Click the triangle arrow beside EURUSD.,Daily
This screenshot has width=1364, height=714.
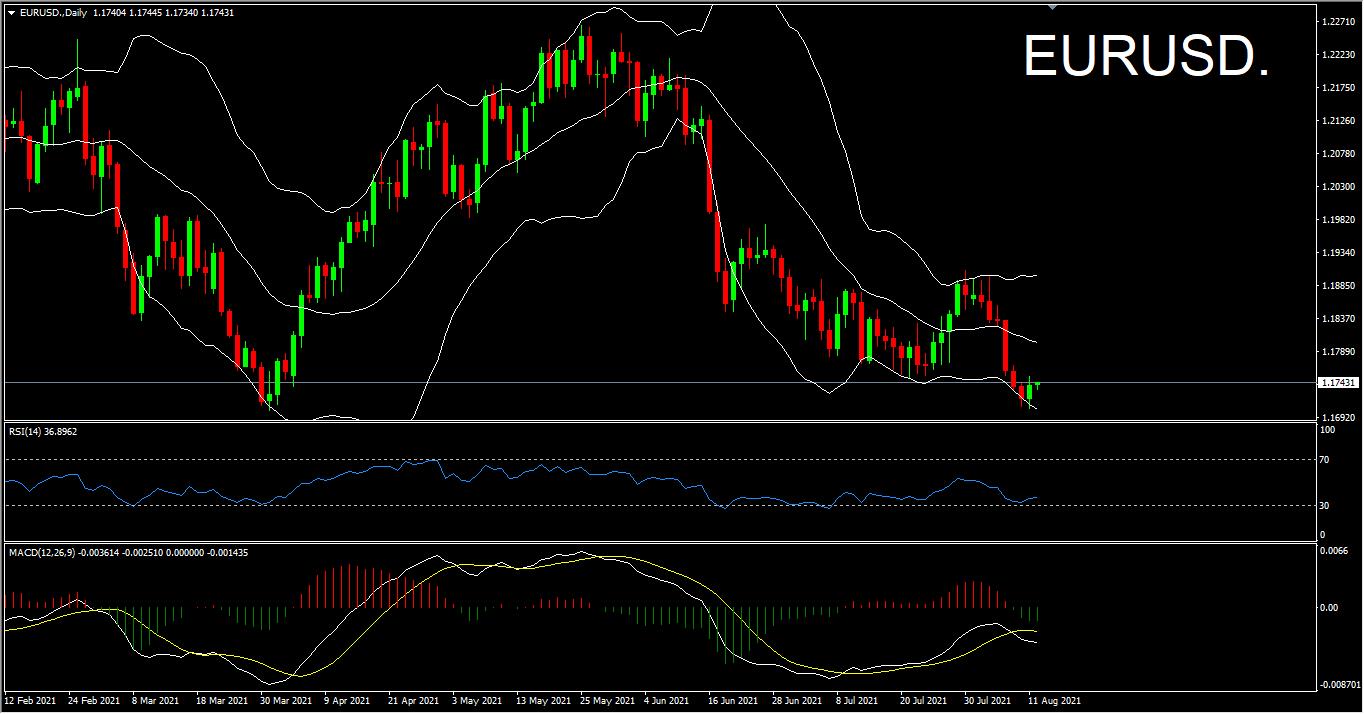coord(11,12)
